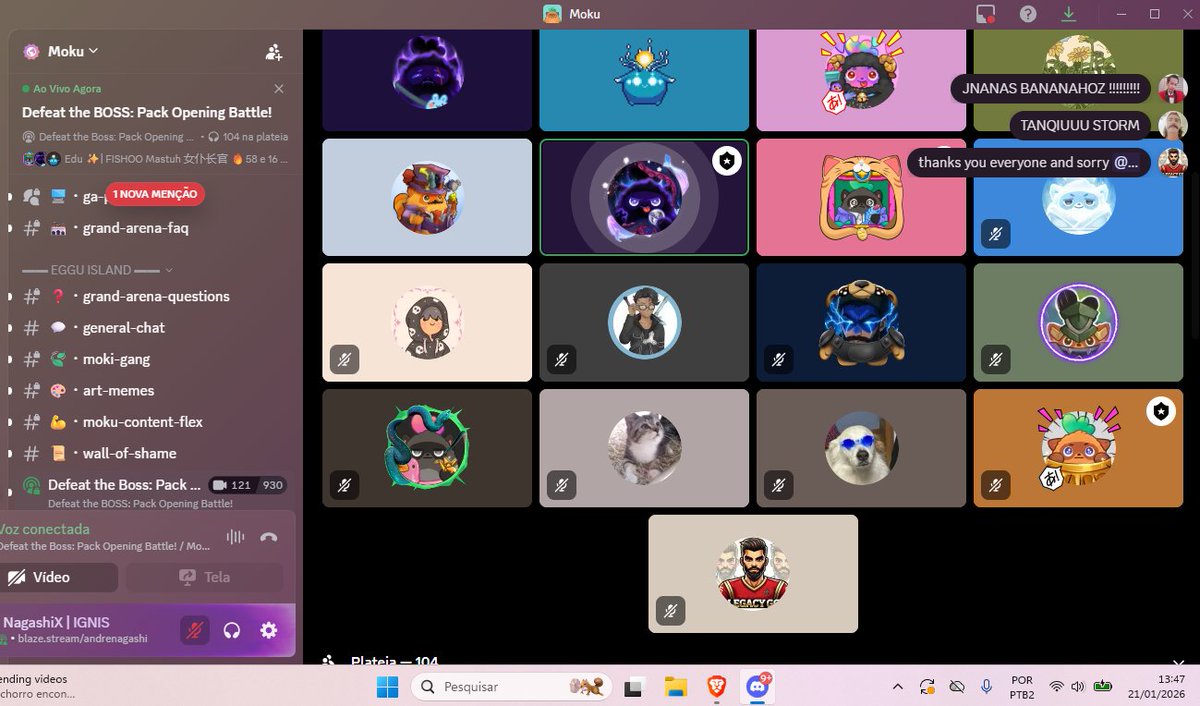Click the JNANAS BANANAHOZ chat bubble

click(x=1050, y=88)
